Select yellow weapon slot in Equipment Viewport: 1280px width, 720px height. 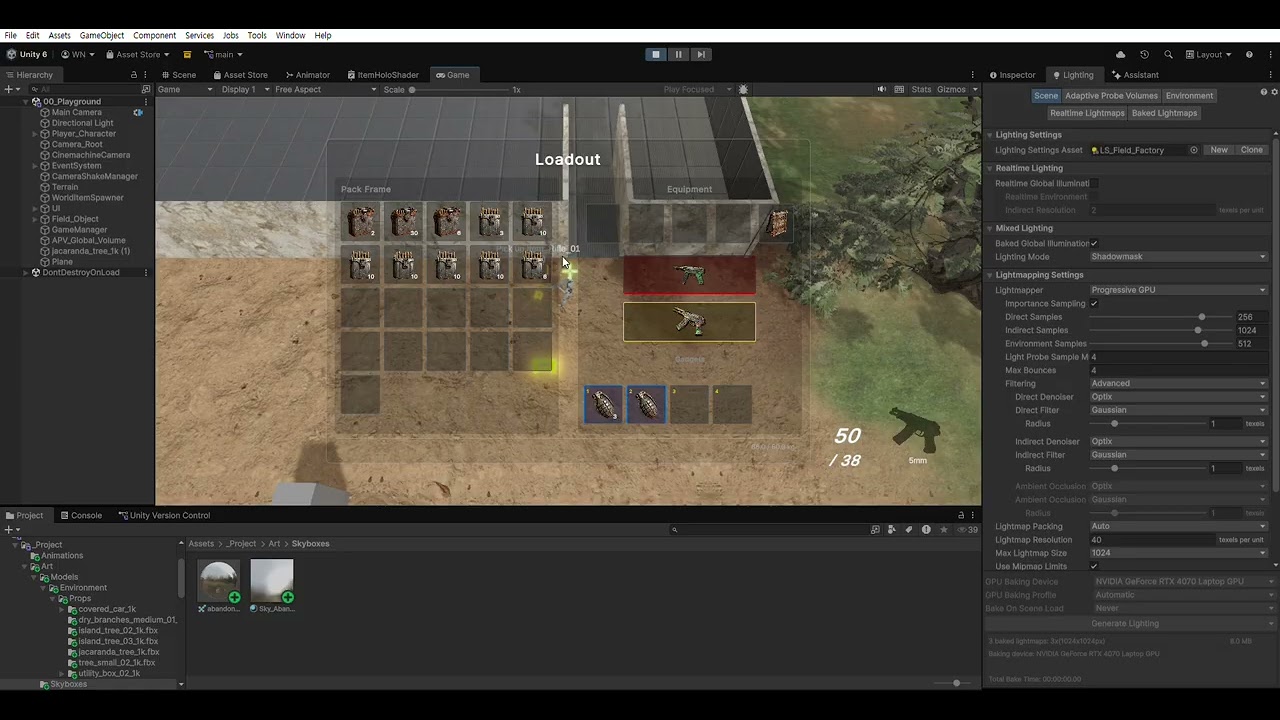pos(689,322)
